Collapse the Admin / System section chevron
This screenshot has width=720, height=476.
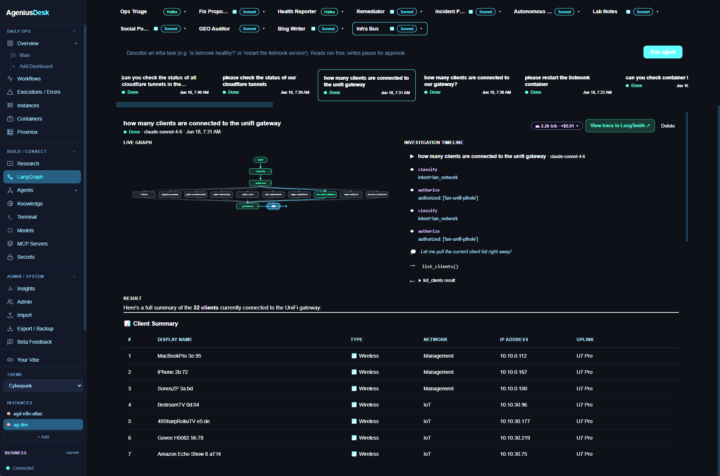pos(74,276)
